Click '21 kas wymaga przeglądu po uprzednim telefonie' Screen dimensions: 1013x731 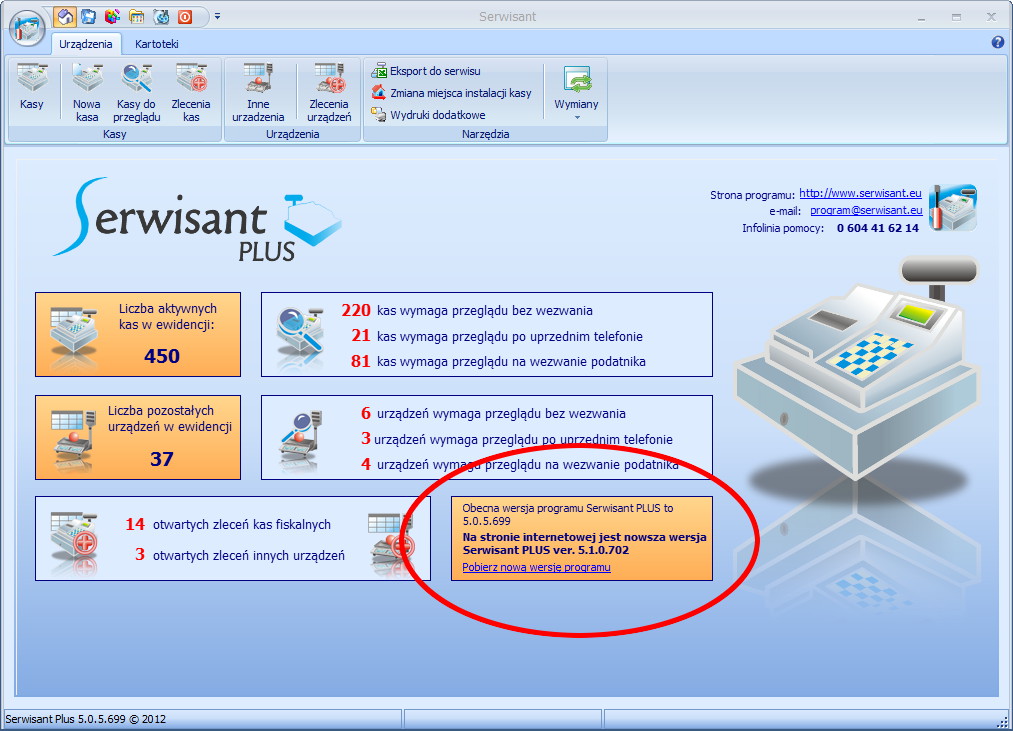(497, 336)
